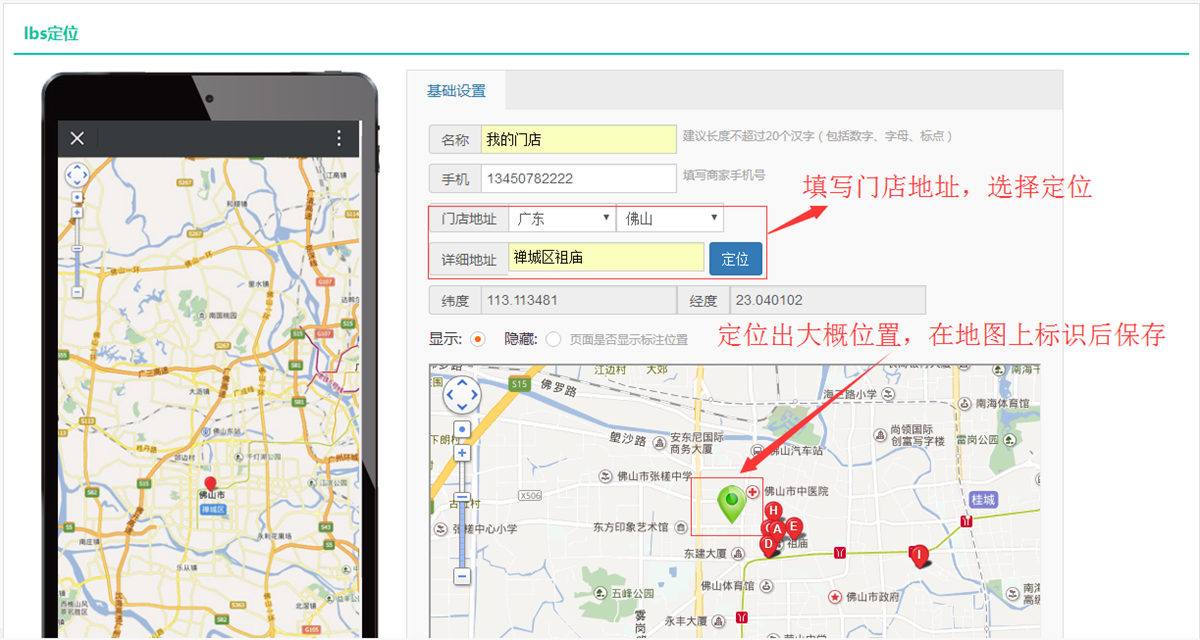The height and width of the screenshot is (640, 1200).
Task: Open the province dropdown showing 广东
Action: [x=562, y=218]
